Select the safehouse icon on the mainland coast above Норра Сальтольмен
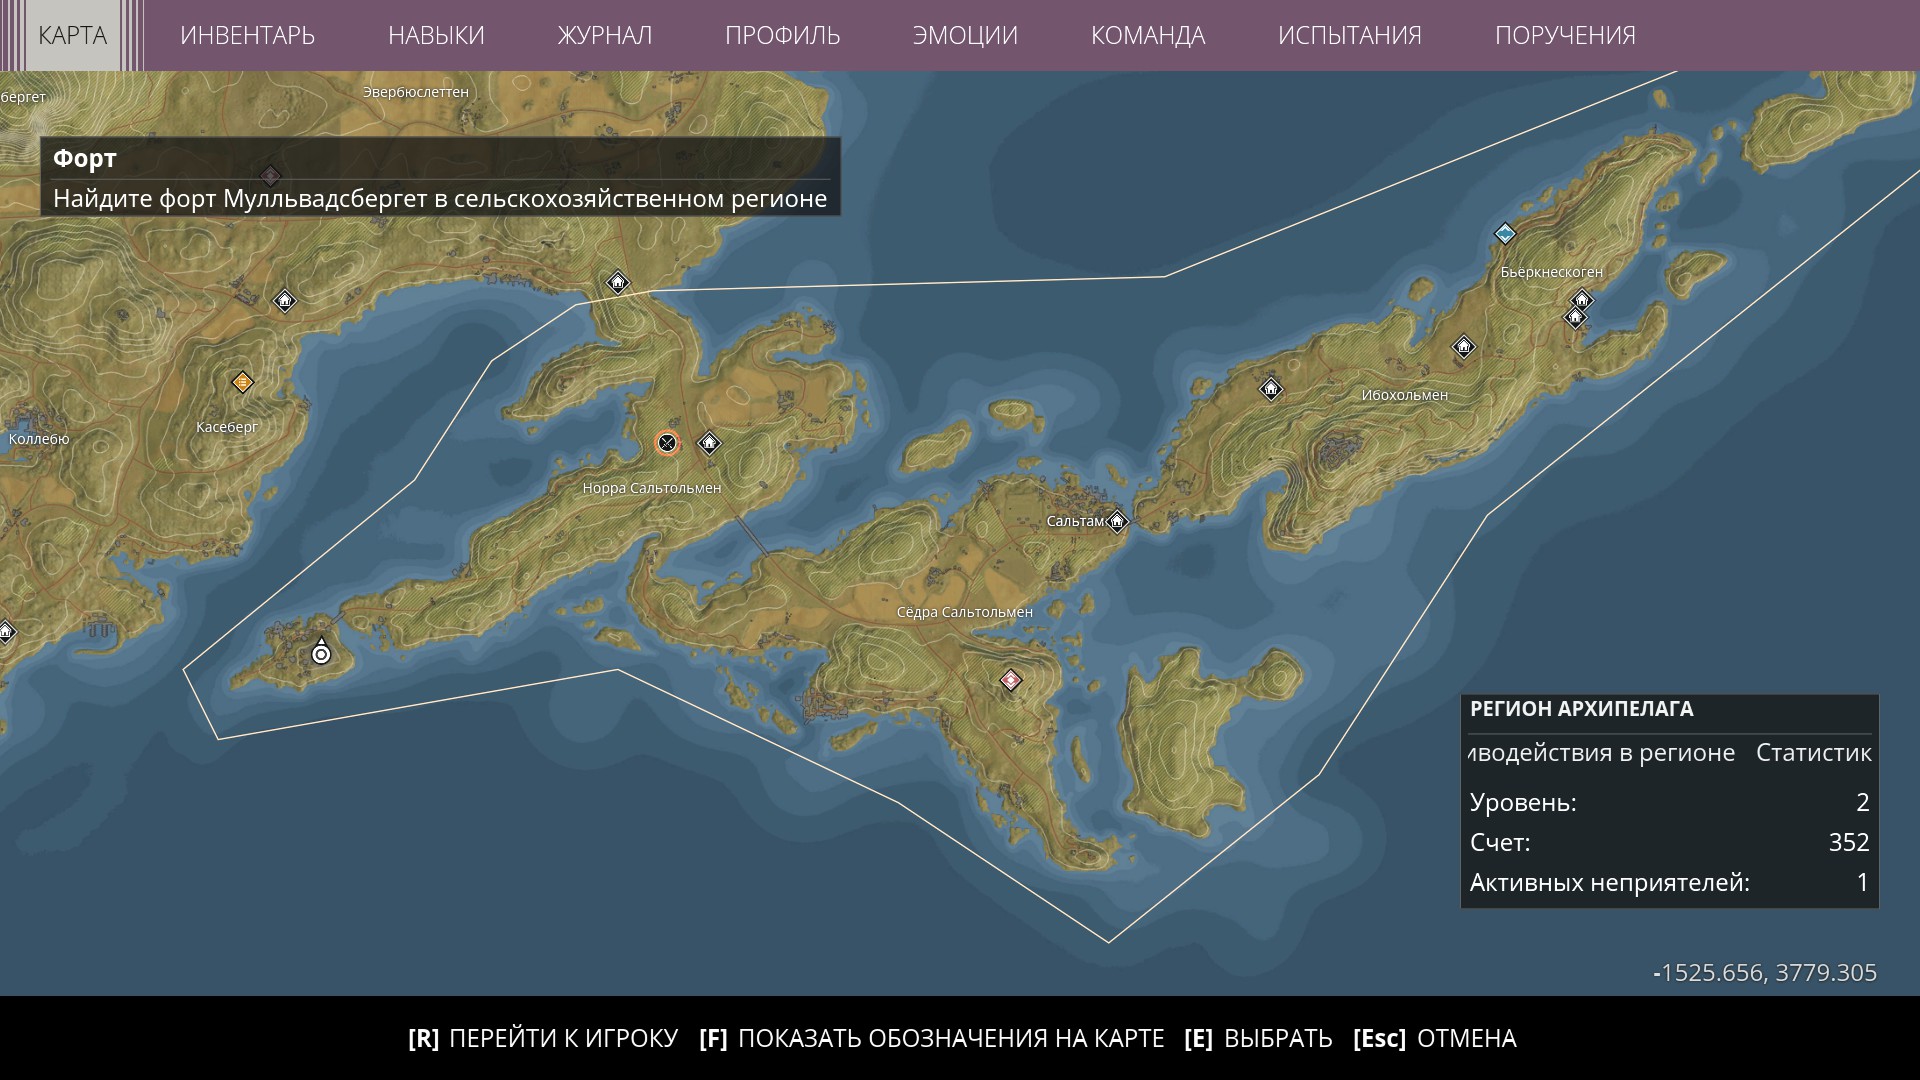The width and height of the screenshot is (1920, 1080). tap(618, 282)
